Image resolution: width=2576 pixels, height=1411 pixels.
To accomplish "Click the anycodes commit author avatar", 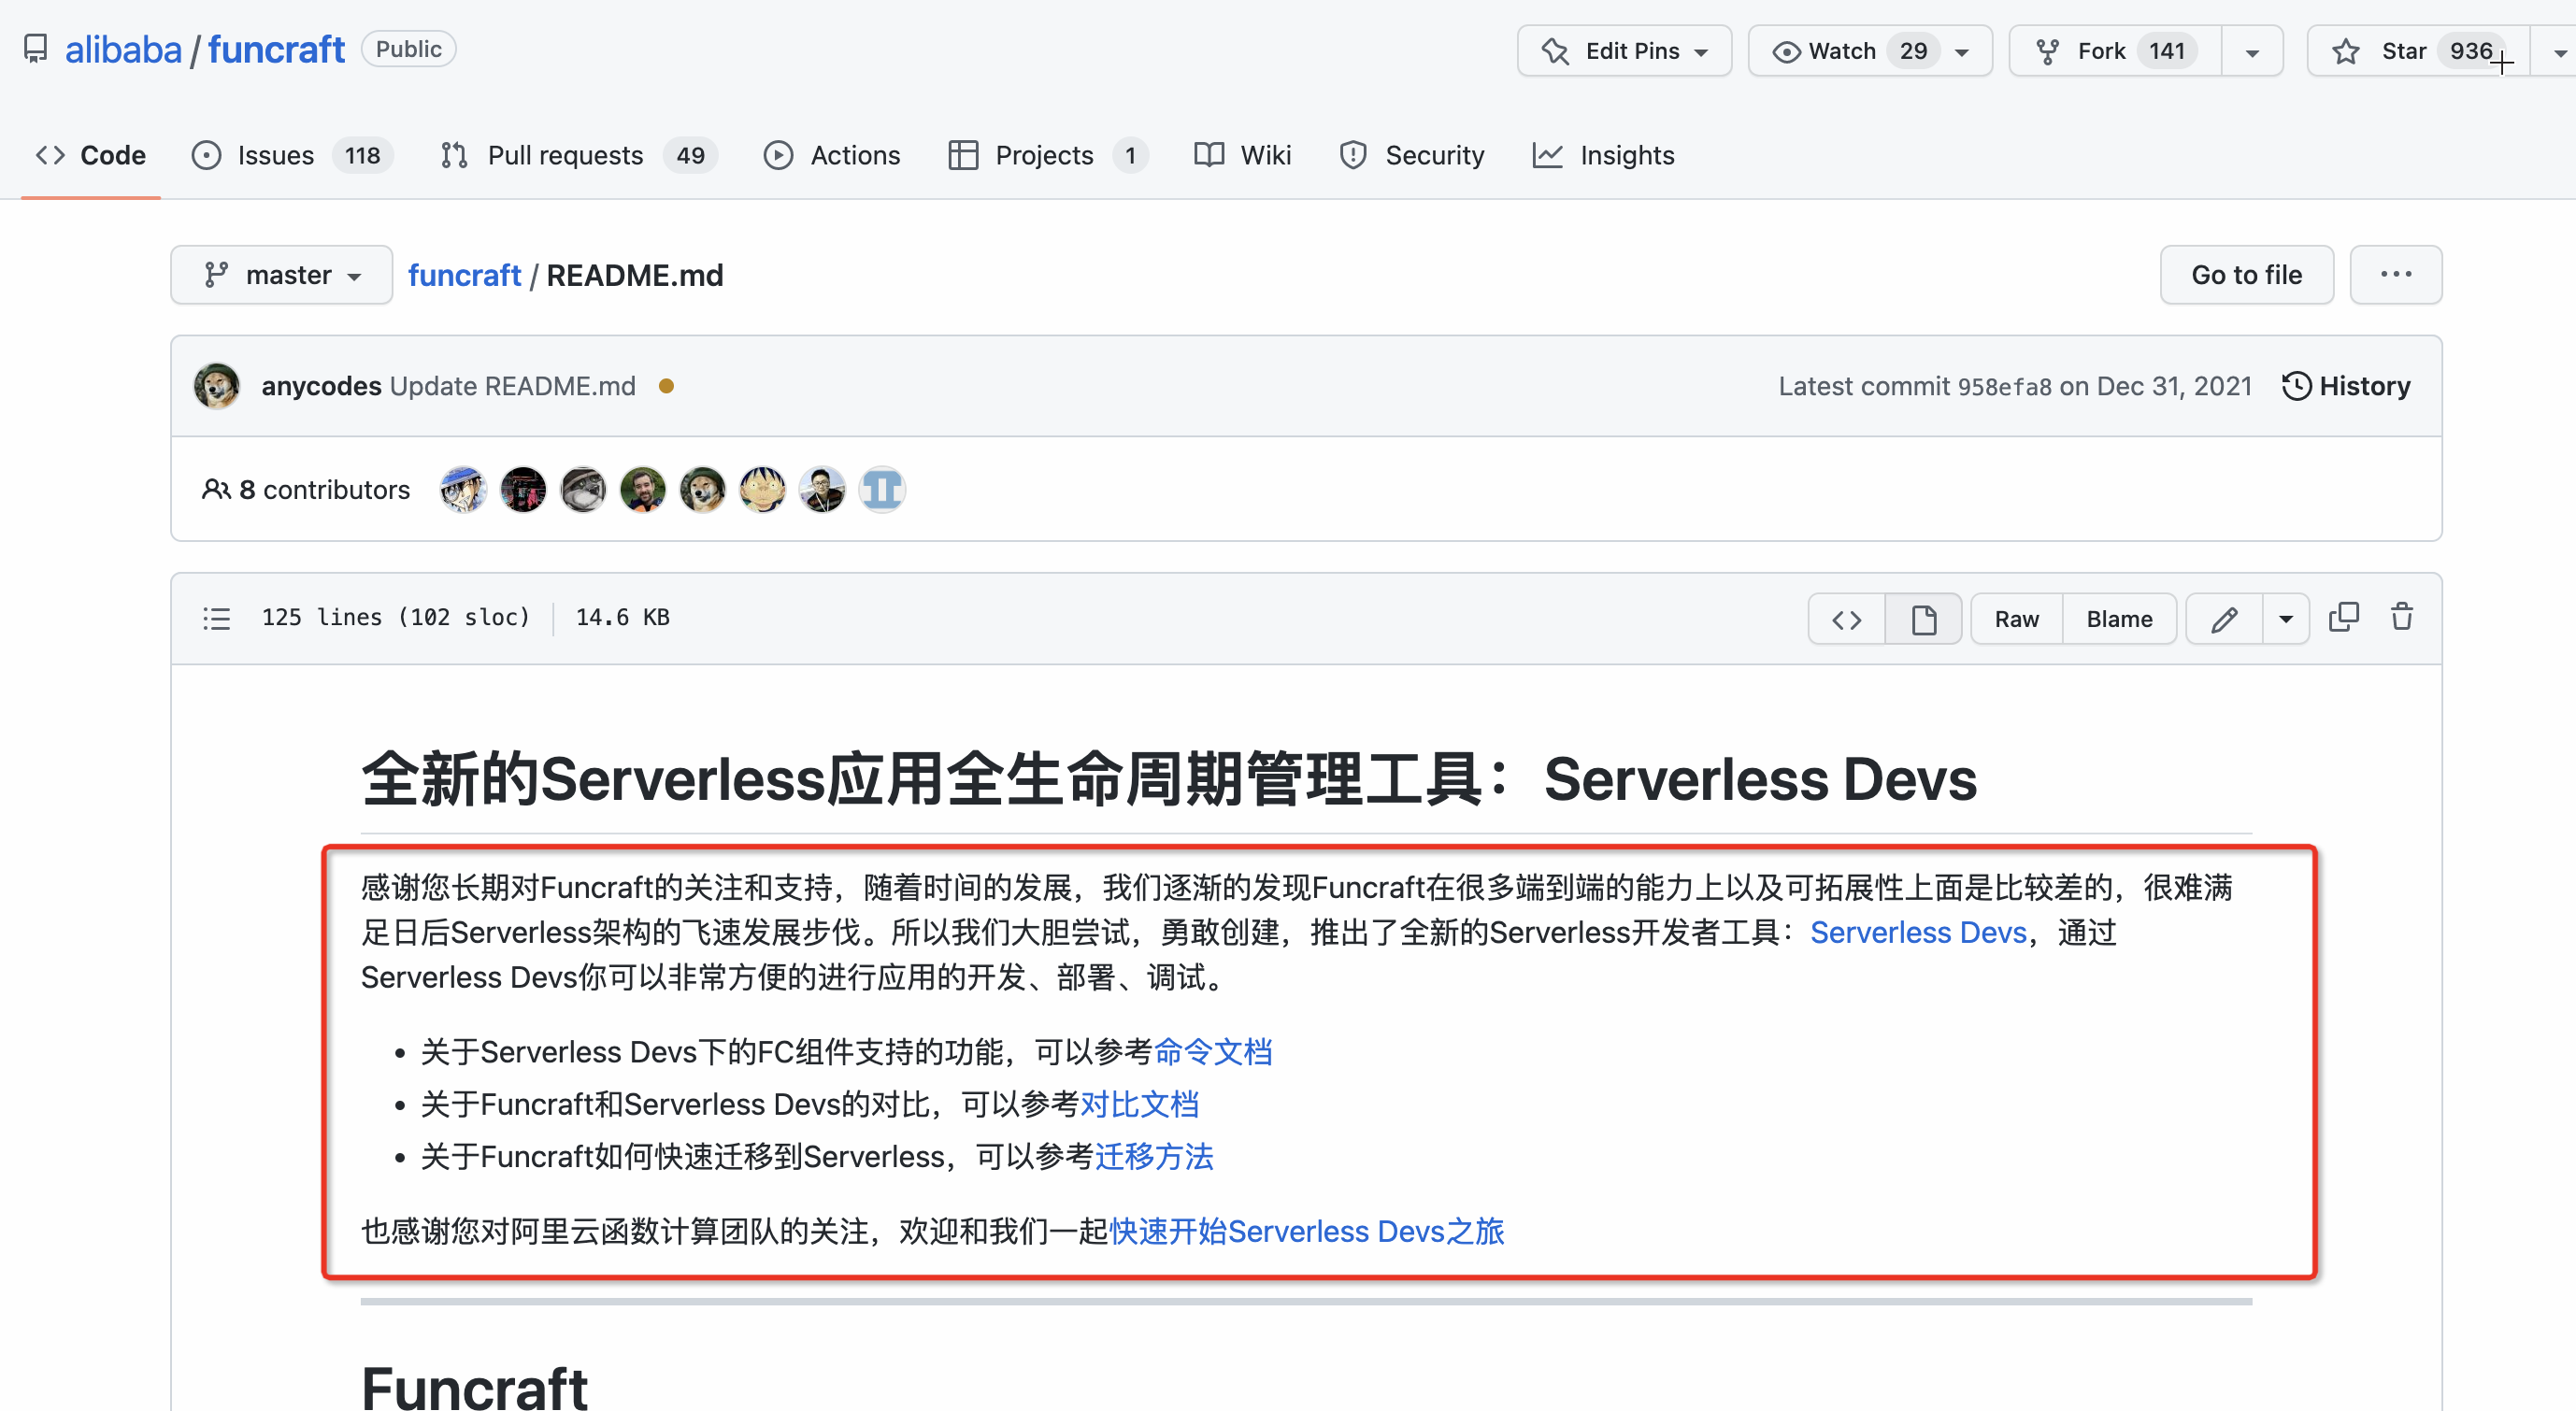I will (x=217, y=386).
